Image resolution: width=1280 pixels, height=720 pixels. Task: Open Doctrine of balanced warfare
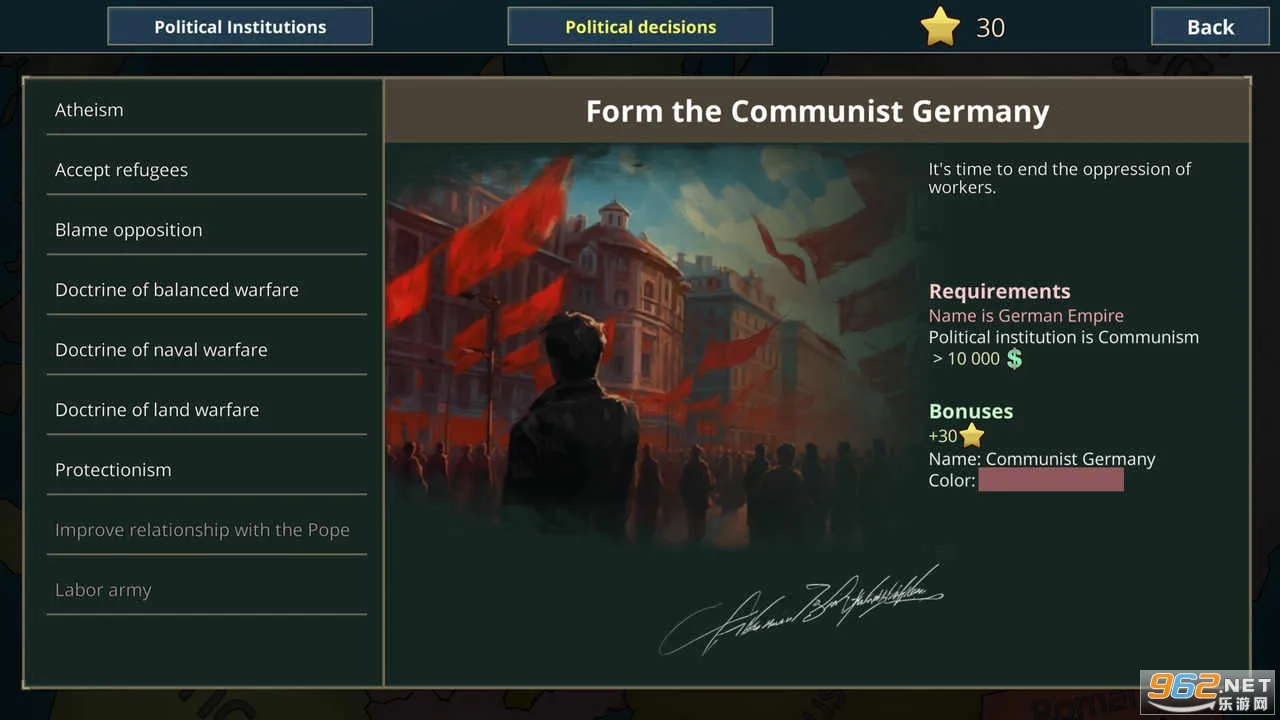[x=206, y=290]
